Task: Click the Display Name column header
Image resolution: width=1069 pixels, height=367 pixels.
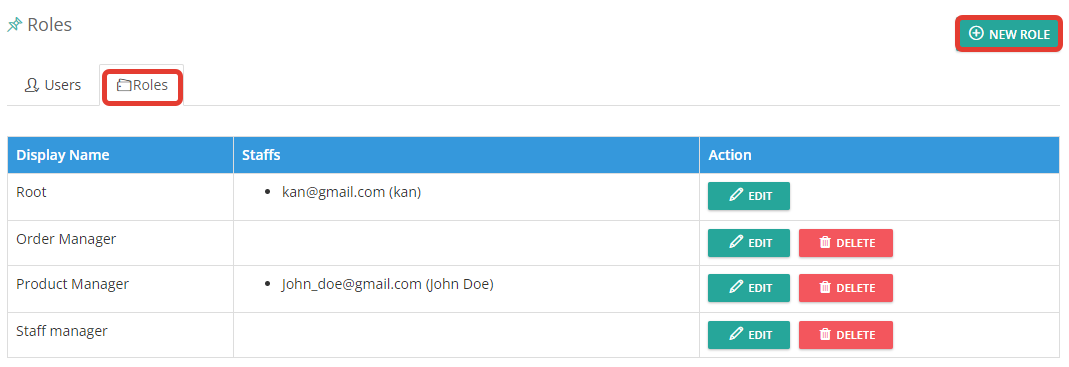Action: (x=63, y=155)
